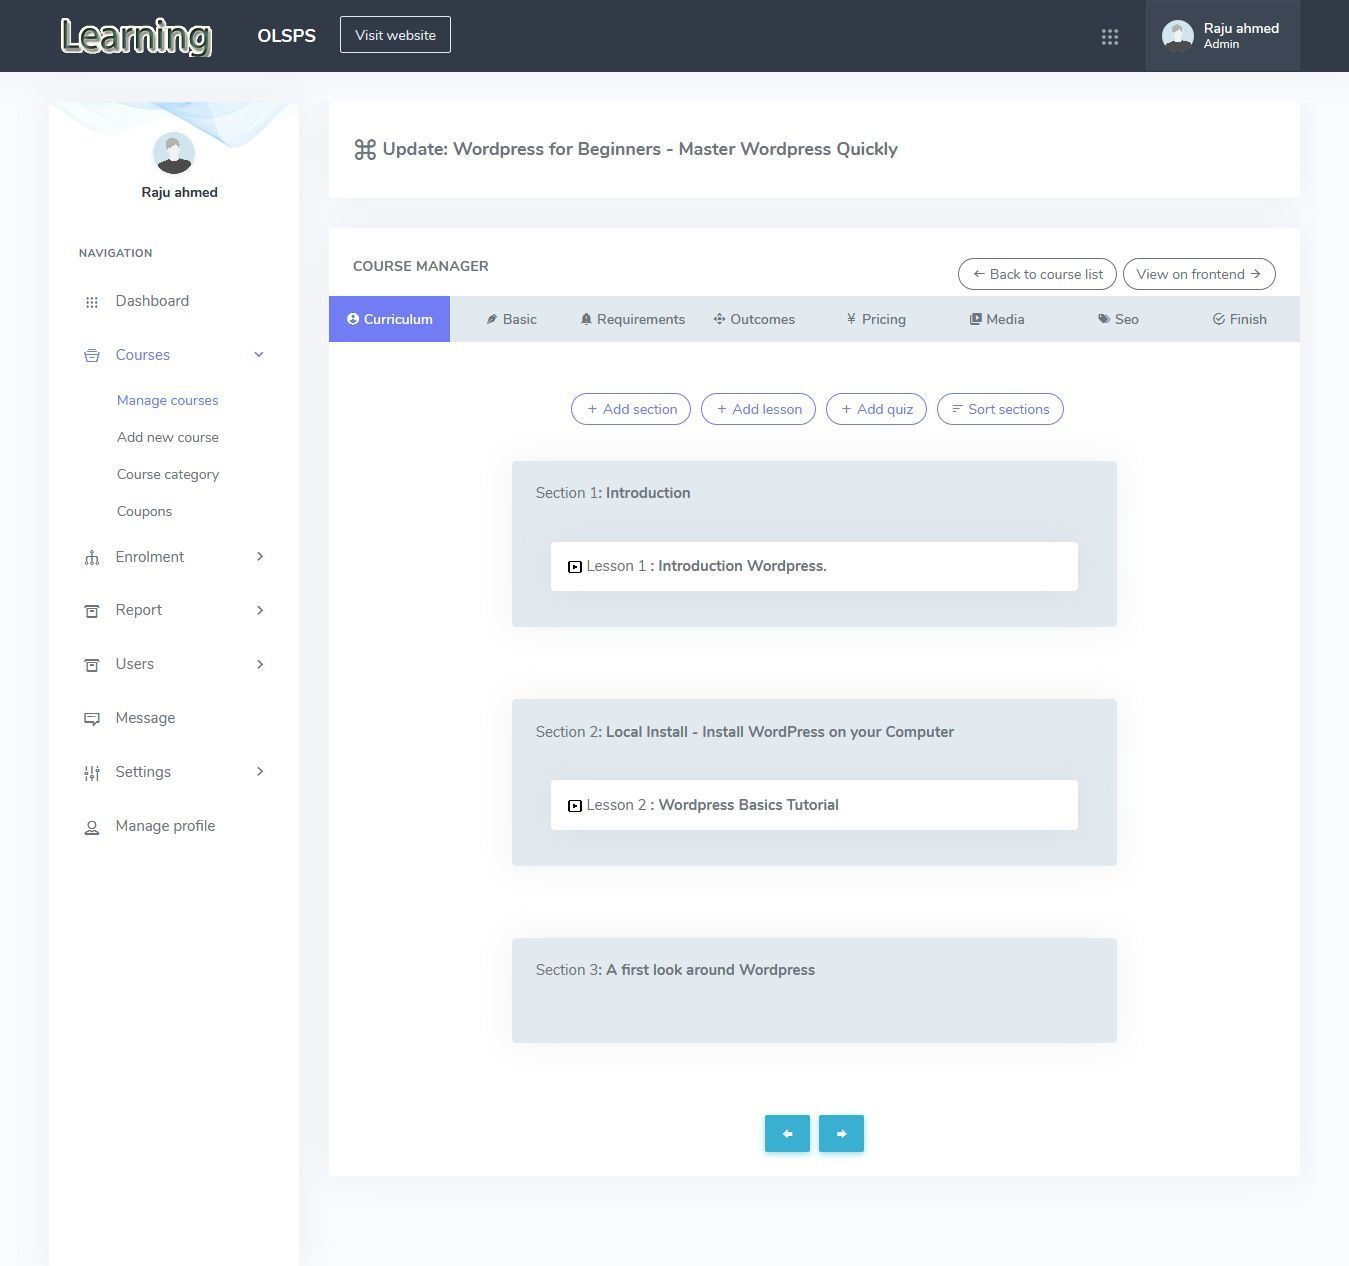Click the Add quiz button
The width and height of the screenshot is (1349, 1266).
[877, 409]
